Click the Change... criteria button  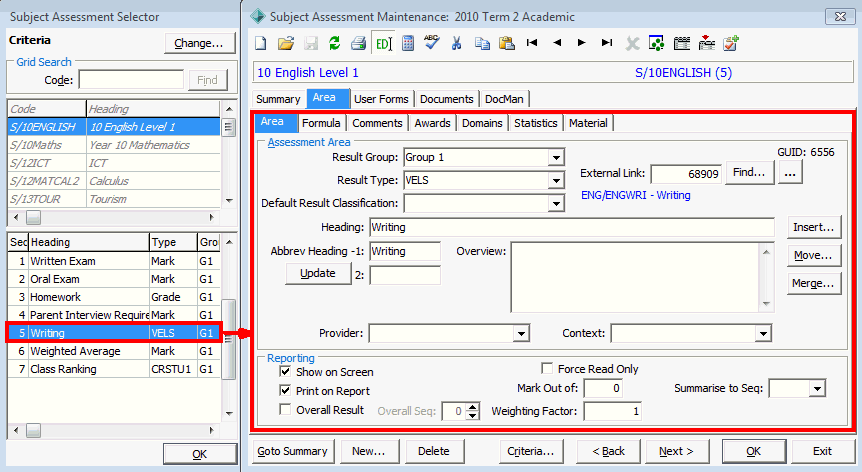coord(199,43)
